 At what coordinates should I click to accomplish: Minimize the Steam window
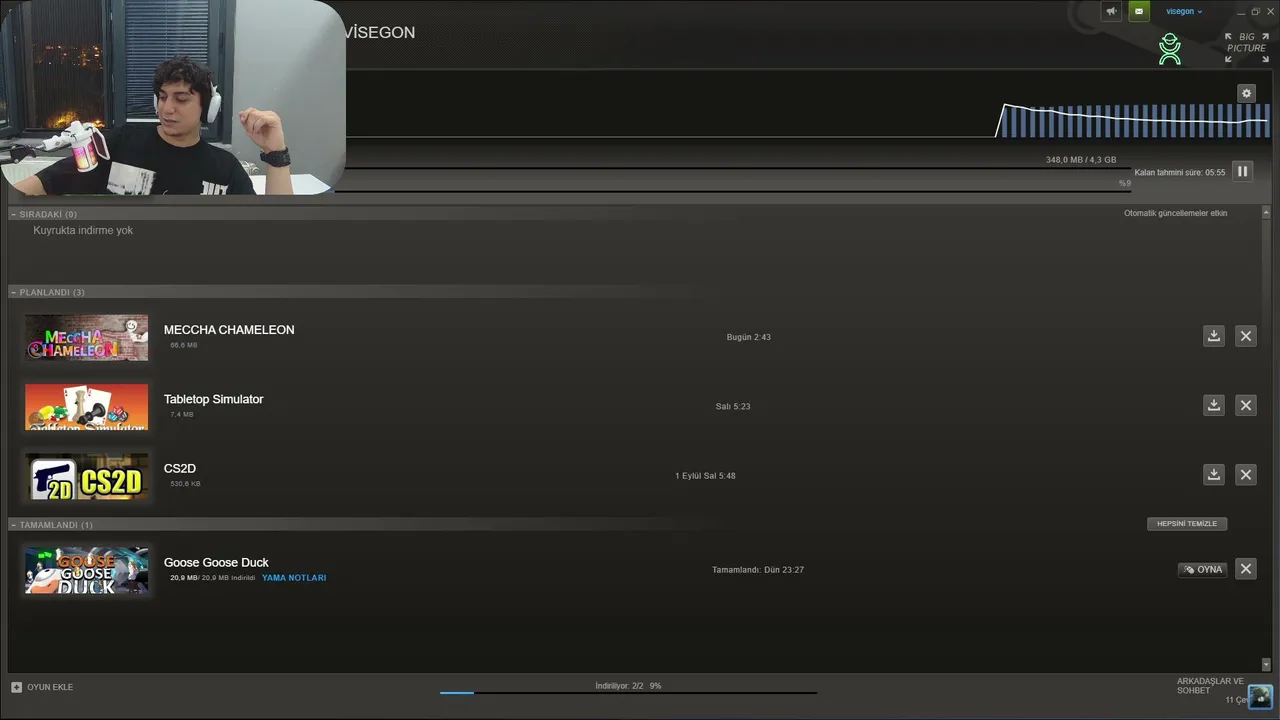[1241, 12]
